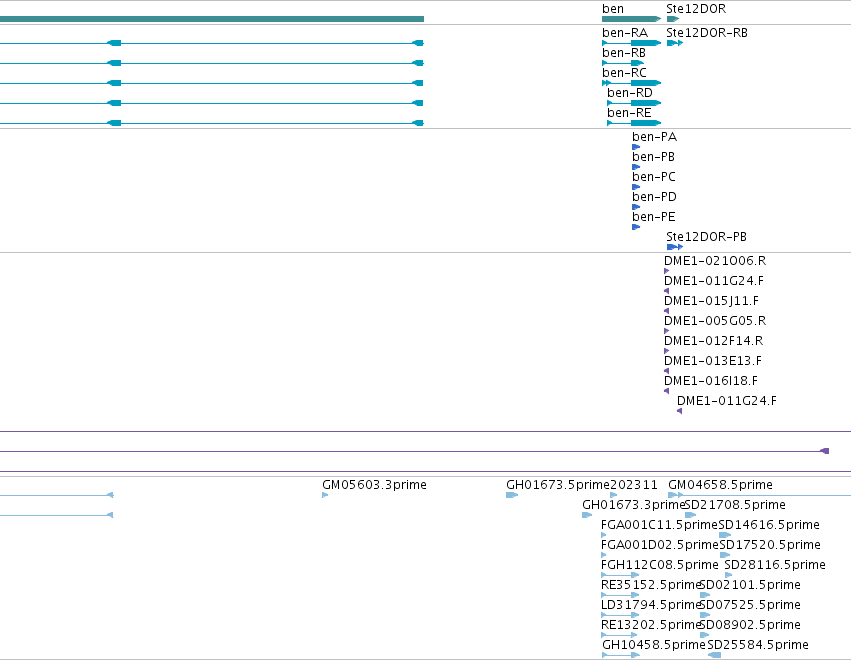
Task: Click the ben-RB transcript label
Action: pos(624,53)
